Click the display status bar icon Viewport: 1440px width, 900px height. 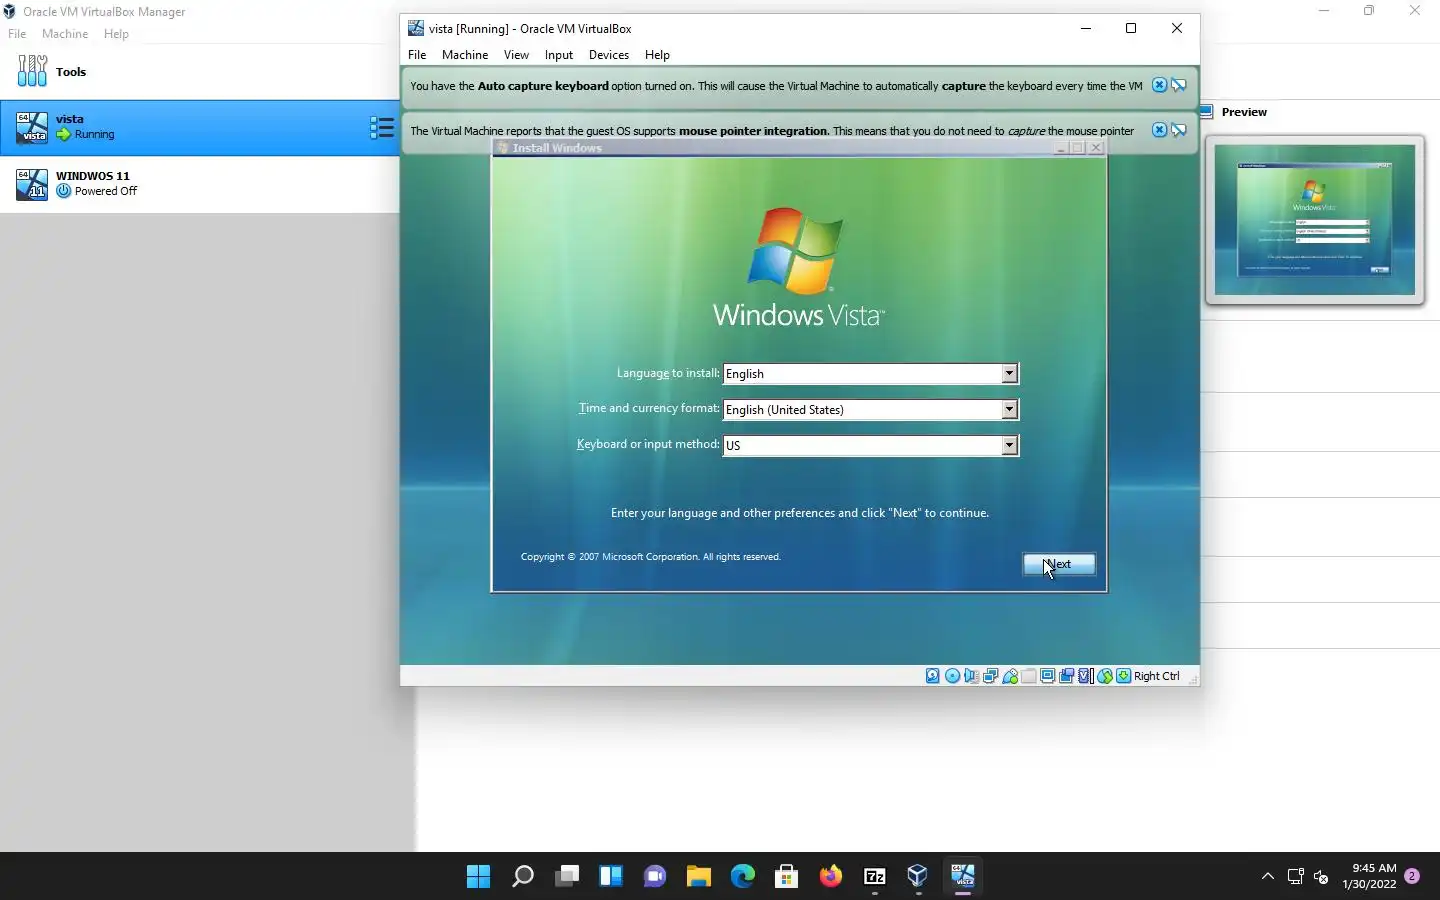tap(1047, 676)
